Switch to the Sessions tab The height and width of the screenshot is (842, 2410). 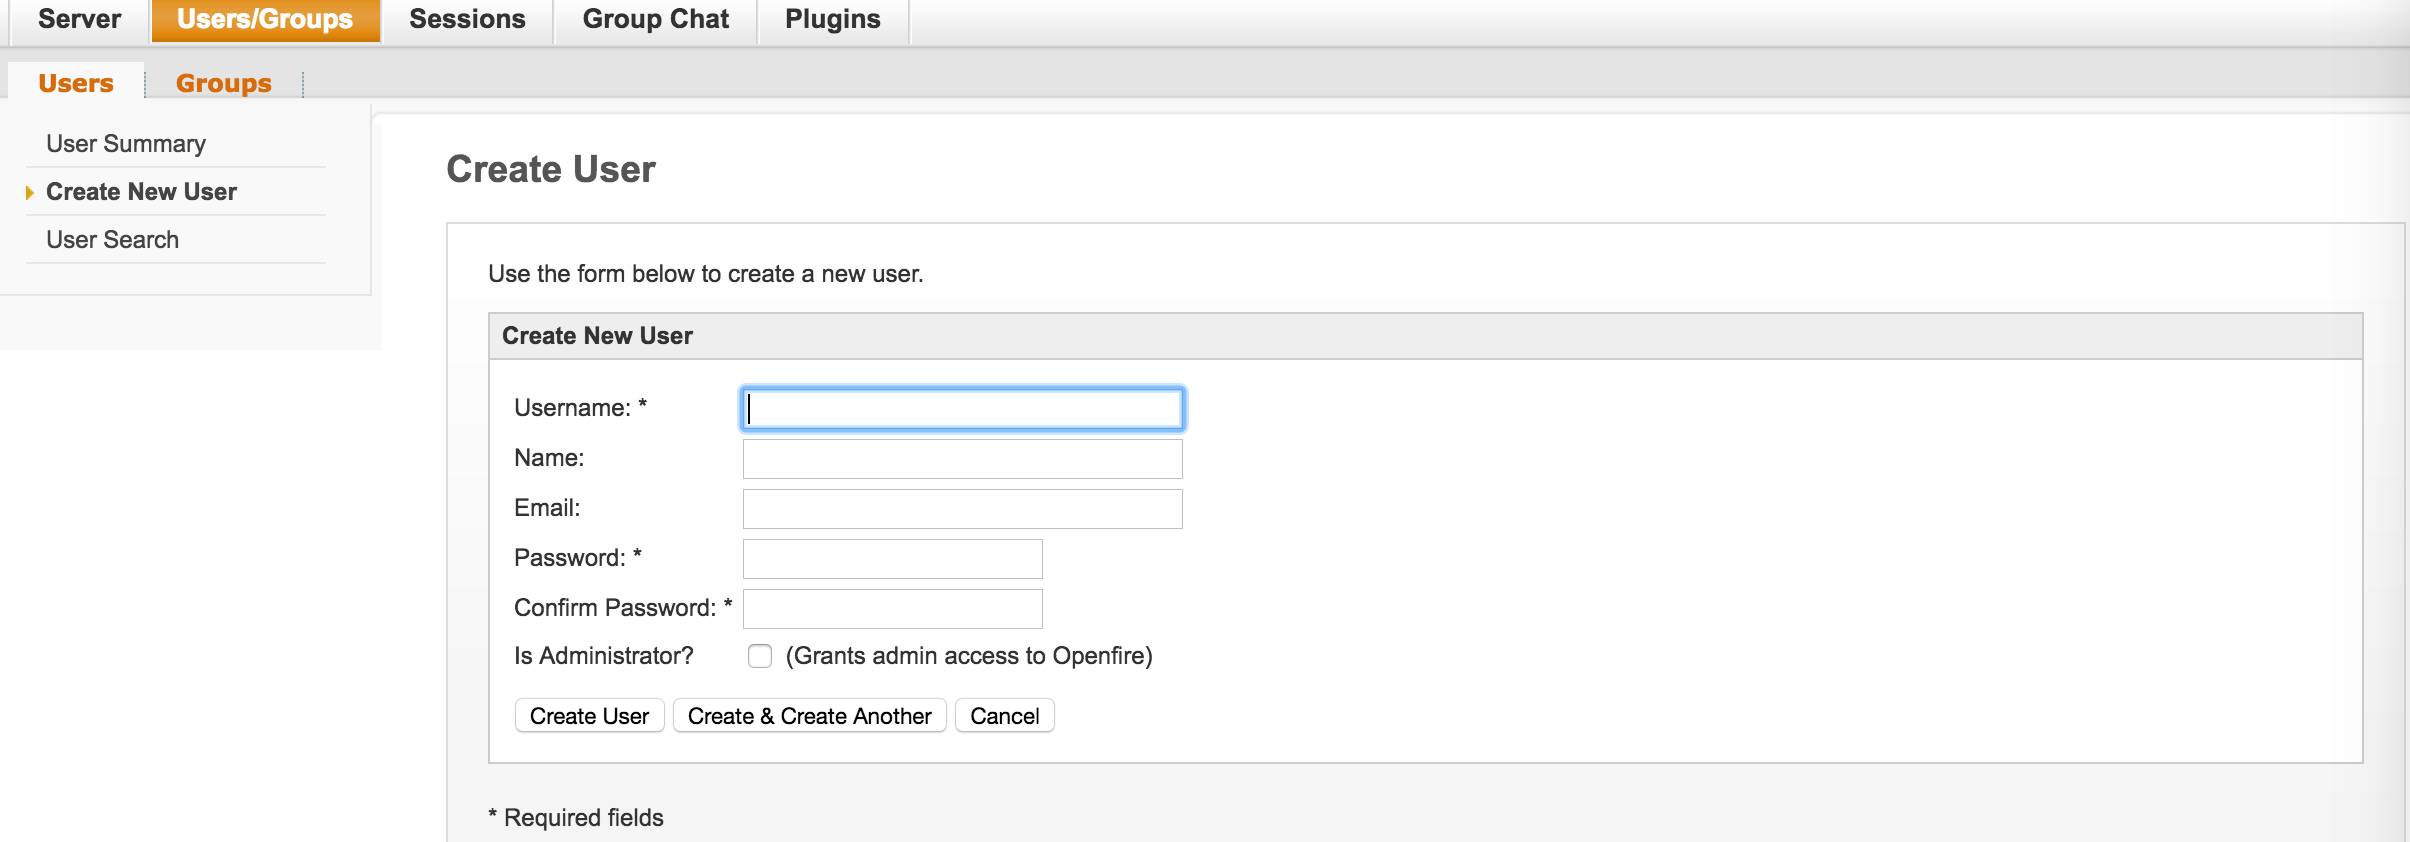(x=467, y=20)
